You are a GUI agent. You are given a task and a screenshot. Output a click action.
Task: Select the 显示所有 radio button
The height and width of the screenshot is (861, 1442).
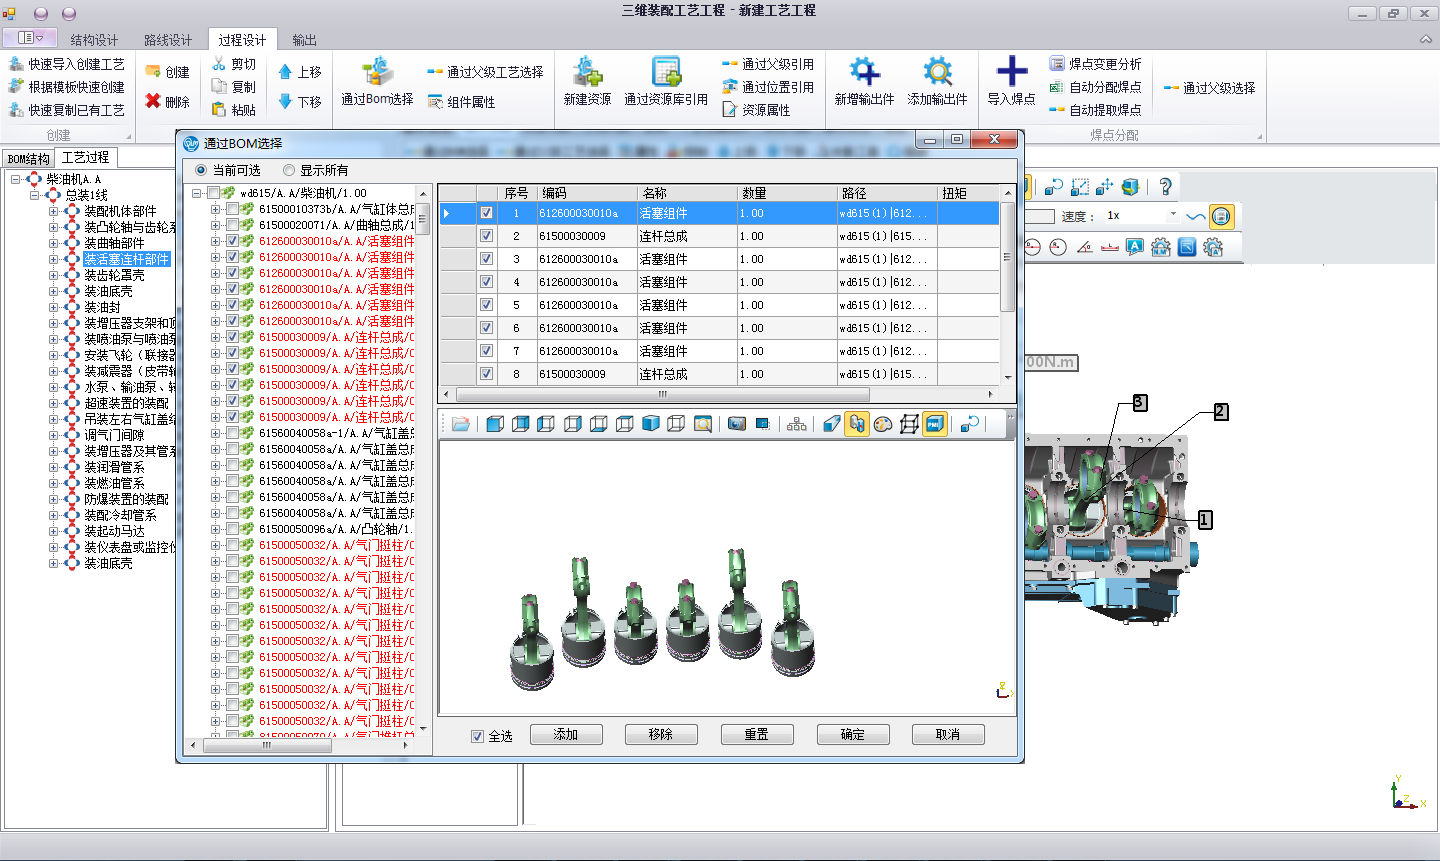coord(290,170)
